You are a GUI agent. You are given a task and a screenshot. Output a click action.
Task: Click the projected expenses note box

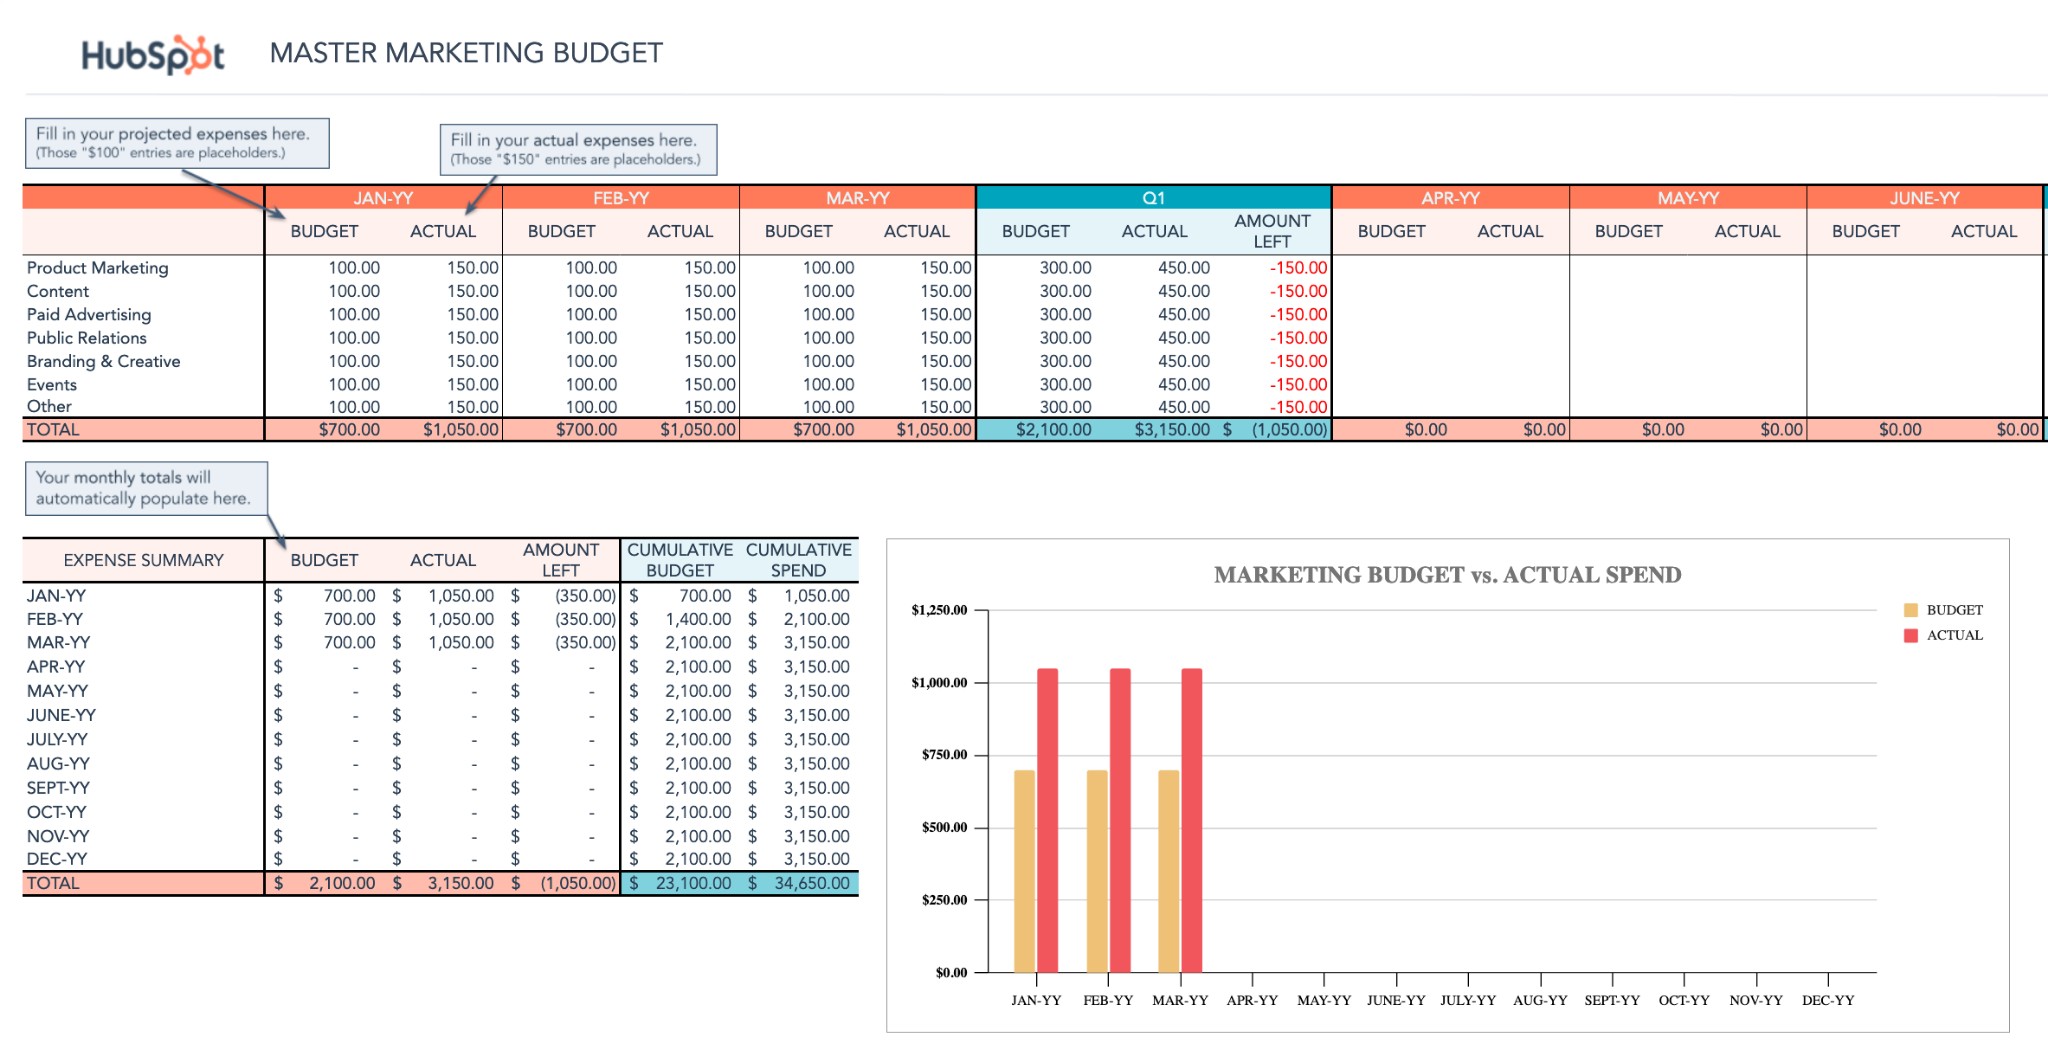point(177,143)
